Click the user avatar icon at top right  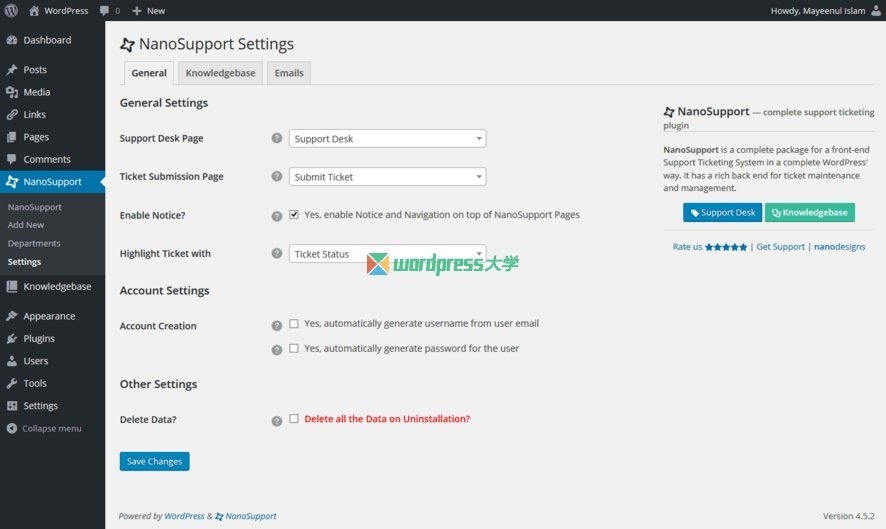(876, 10)
